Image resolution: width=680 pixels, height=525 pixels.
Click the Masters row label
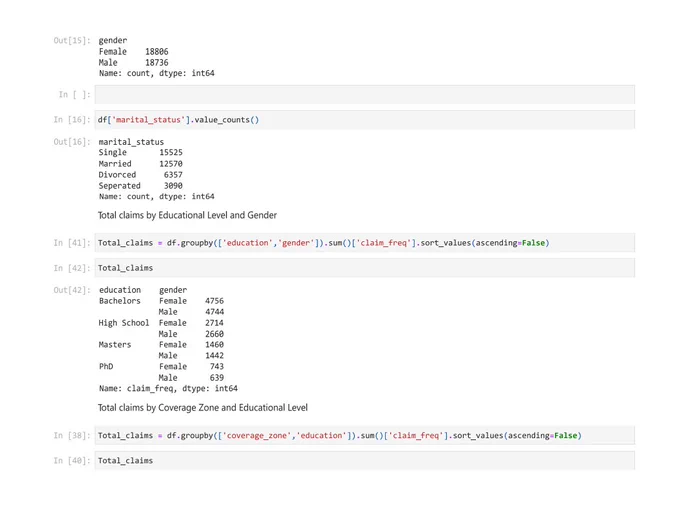115,345
